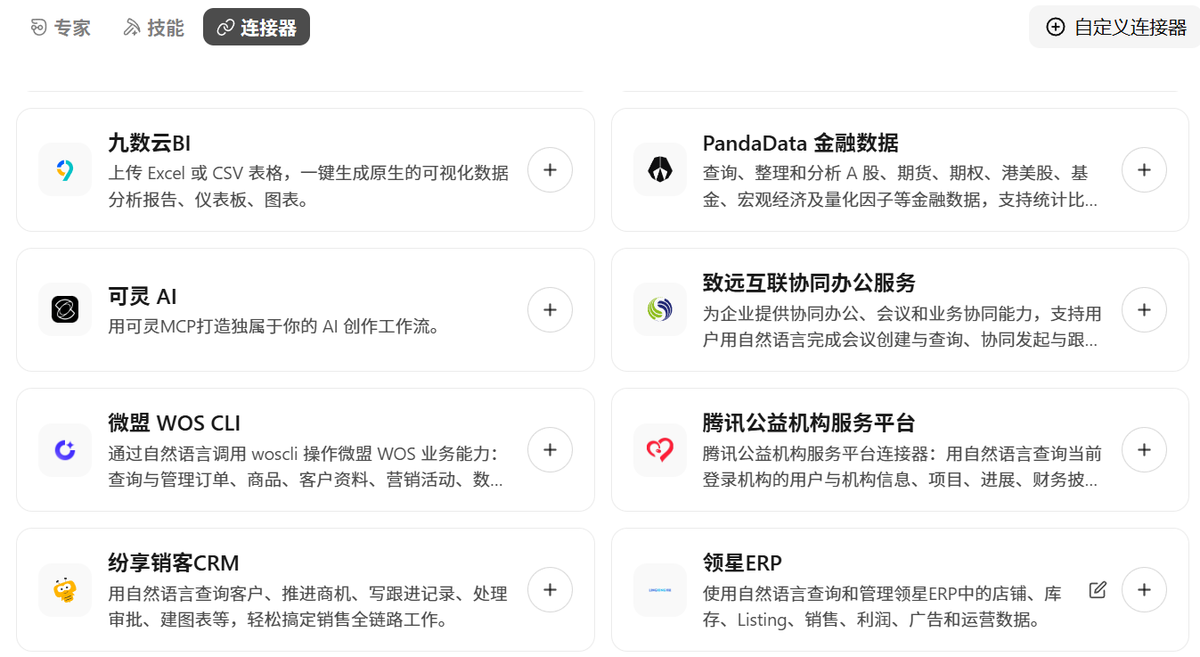The width and height of the screenshot is (1200, 657).
Task: Add the 腾讯公益机构服务平台 connector with plus
Action: click(x=1144, y=450)
